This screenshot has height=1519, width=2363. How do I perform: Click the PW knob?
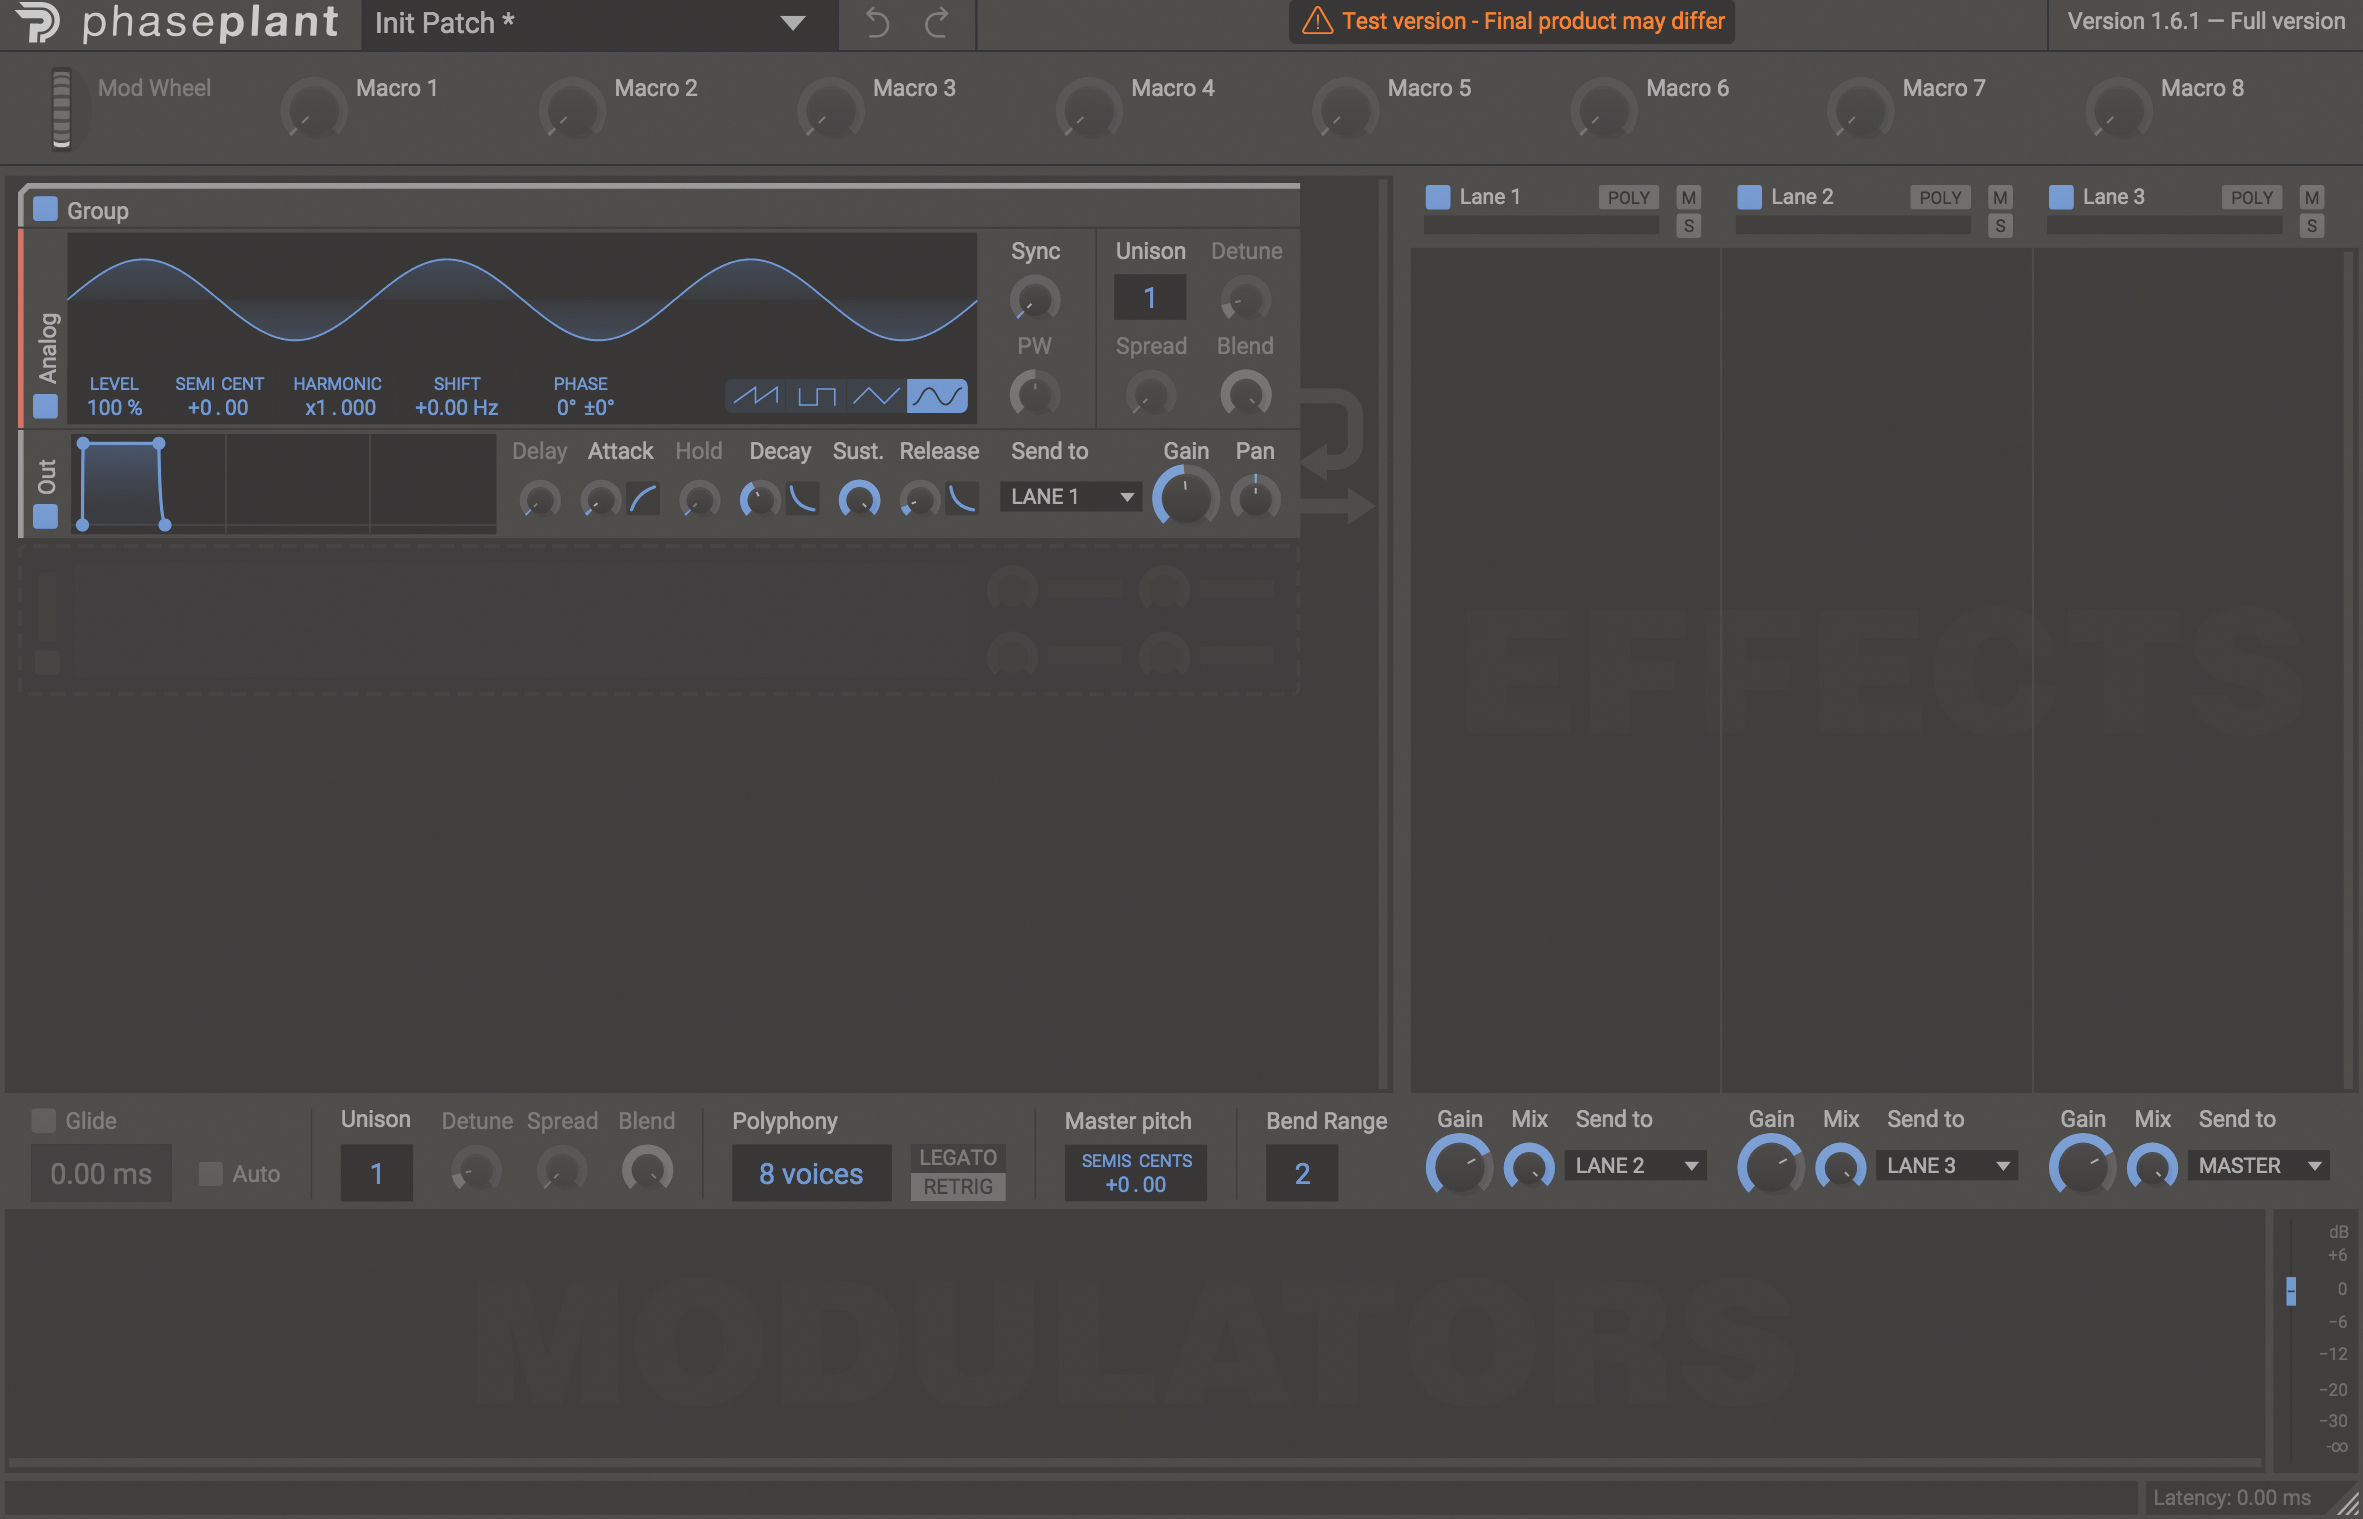(x=1035, y=394)
